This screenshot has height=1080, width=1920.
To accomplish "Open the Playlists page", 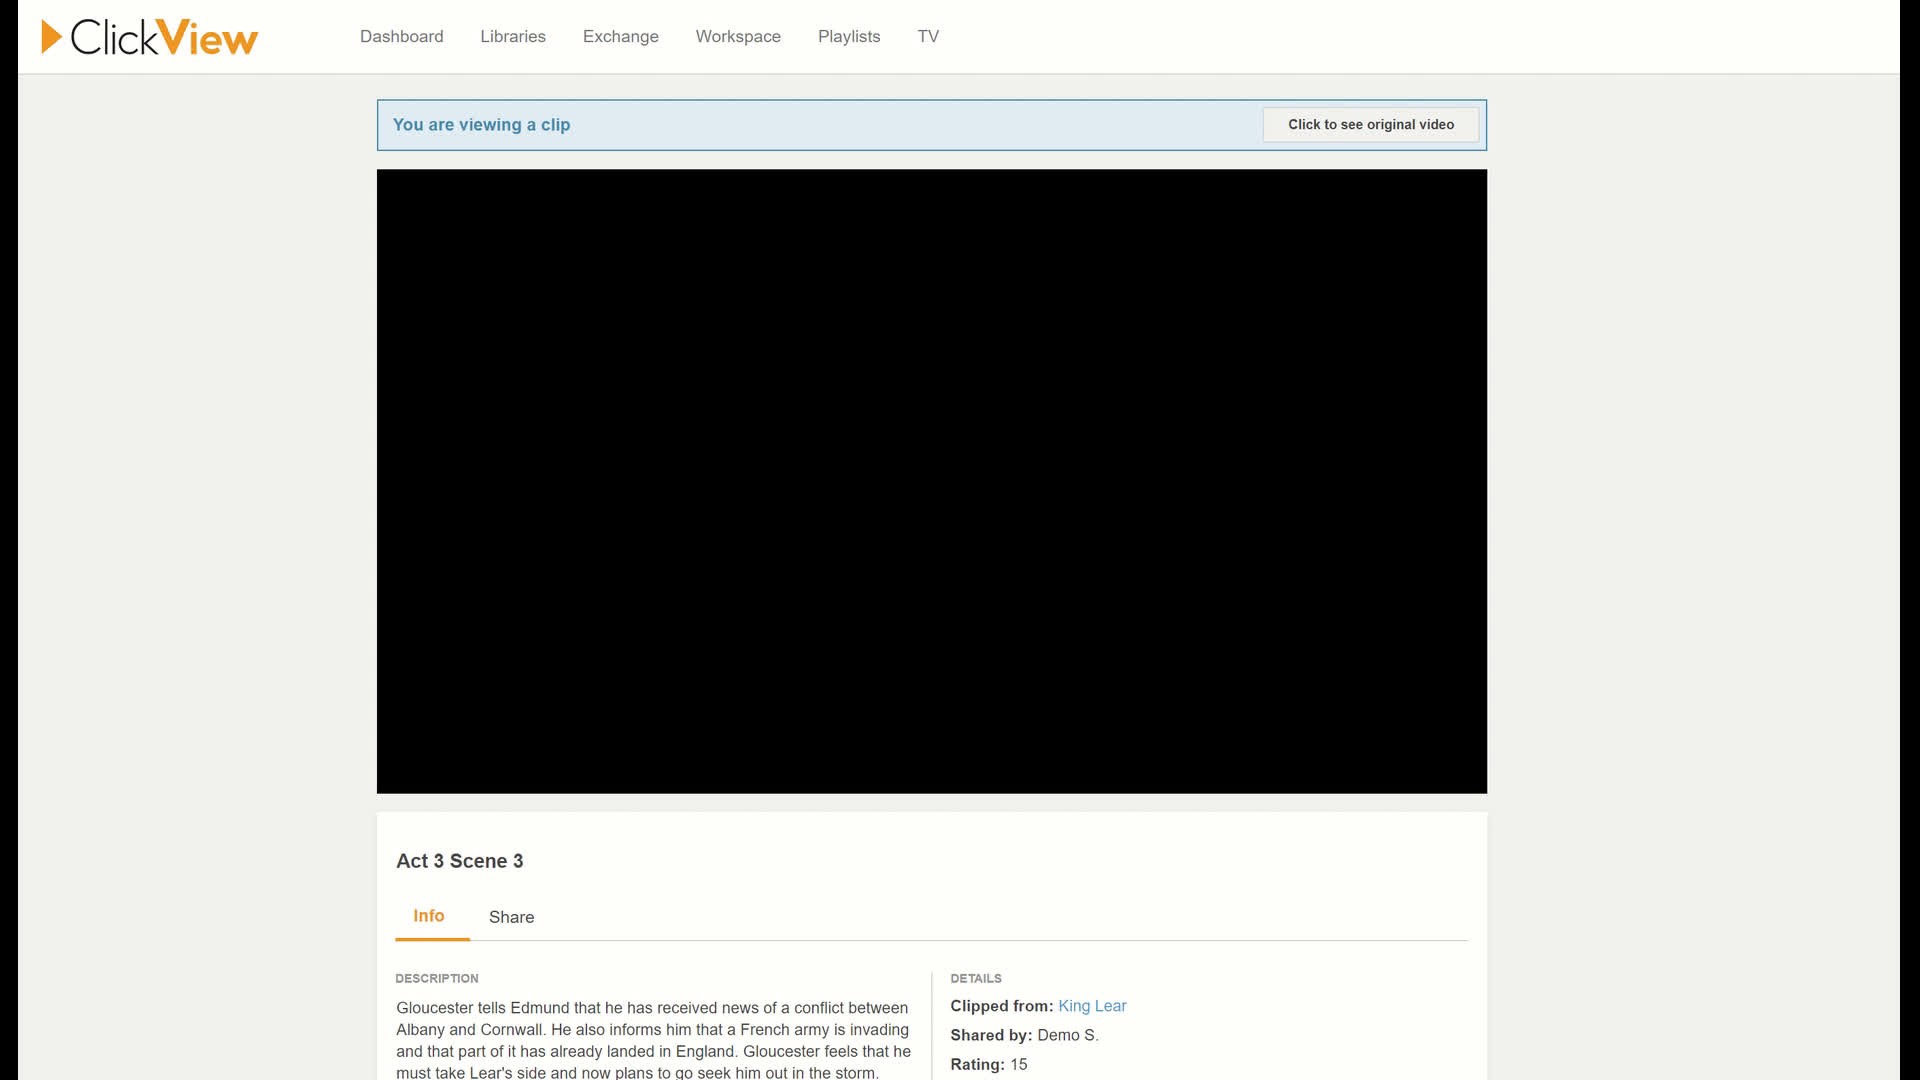I will coord(849,36).
